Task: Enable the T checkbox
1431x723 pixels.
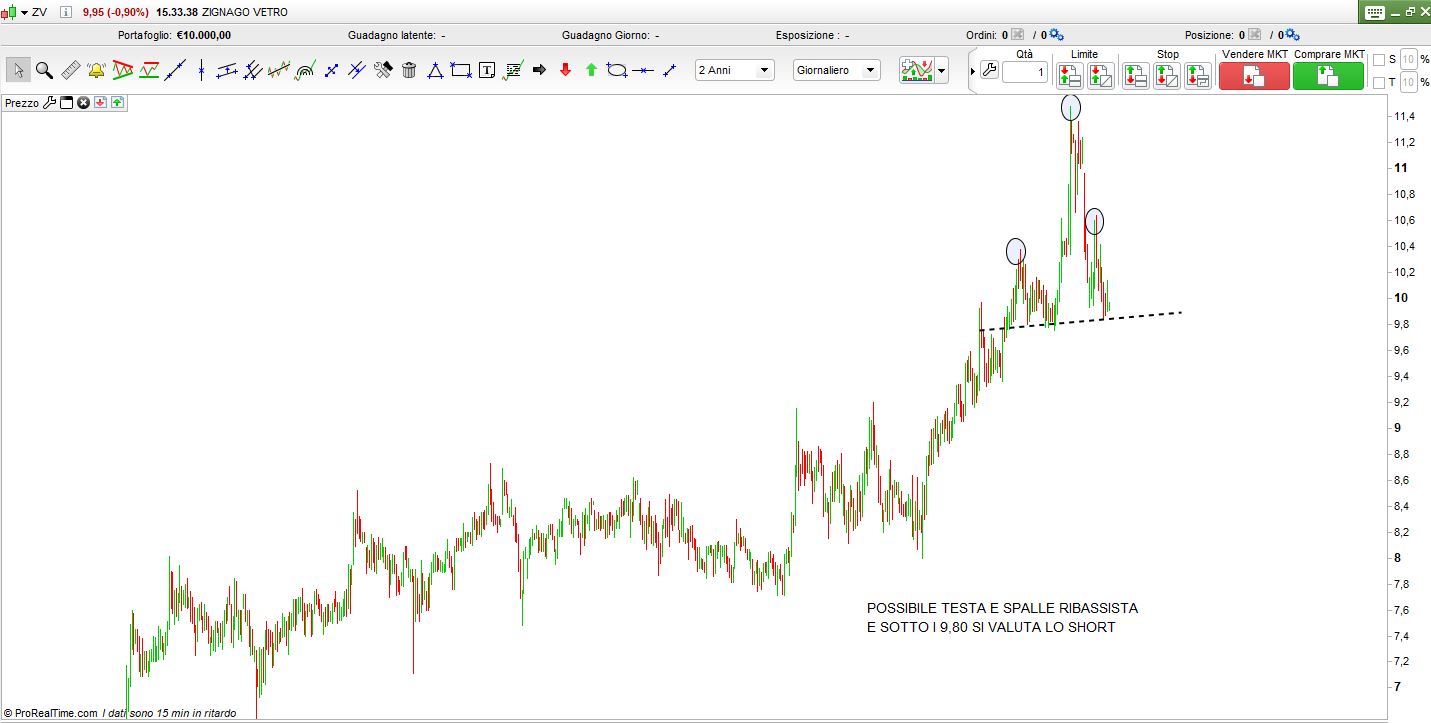Action: [1379, 82]
